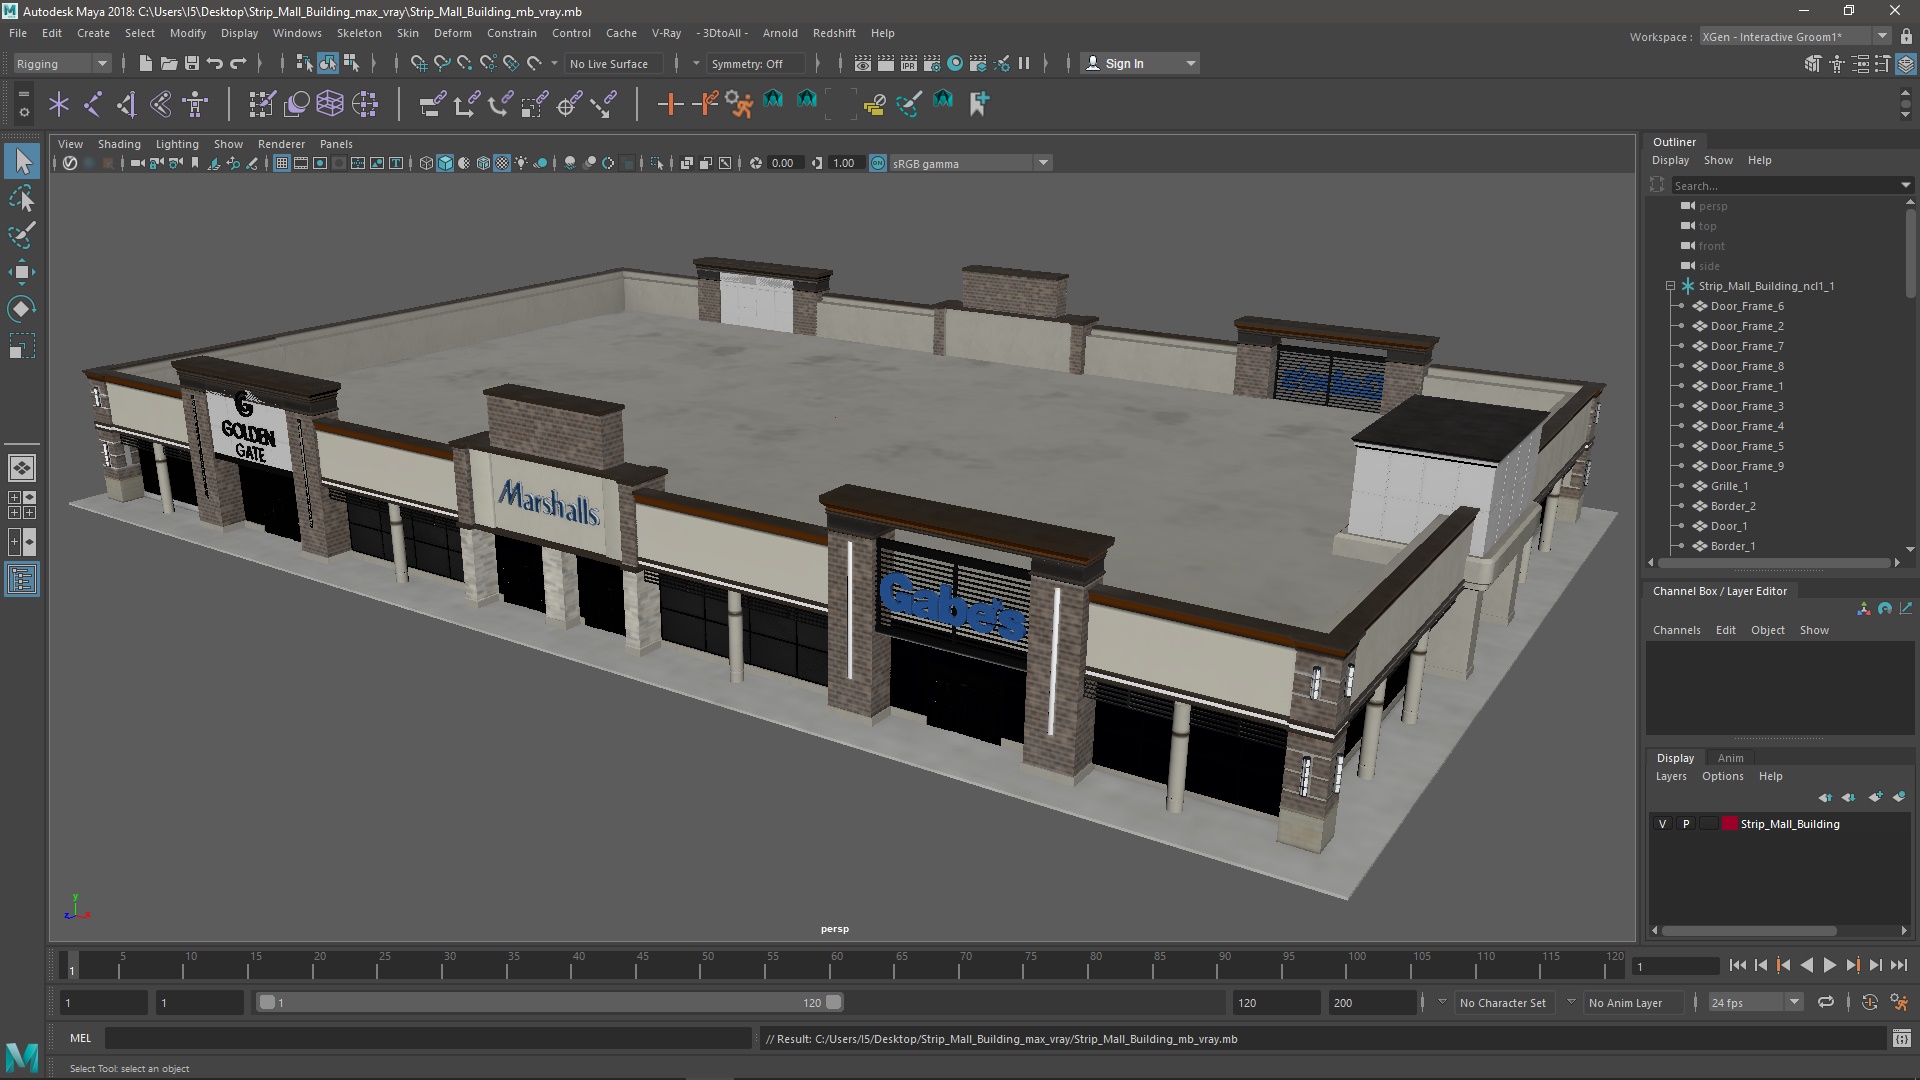
Task: Open the Skeleton menu
Action: click(x=358, y=33)
